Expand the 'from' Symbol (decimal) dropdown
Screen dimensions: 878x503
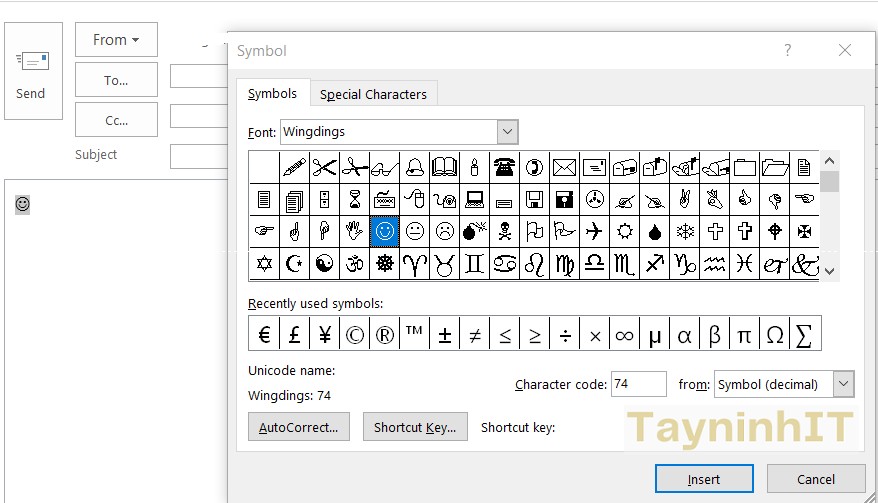click(x=843, y=384)
